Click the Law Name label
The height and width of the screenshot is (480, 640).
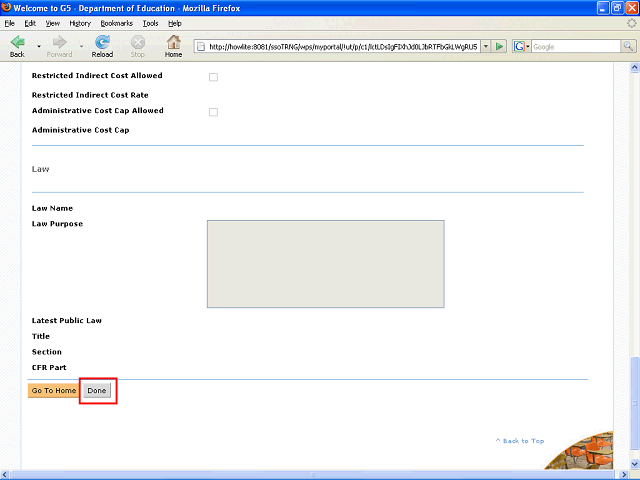pos(52,208)
